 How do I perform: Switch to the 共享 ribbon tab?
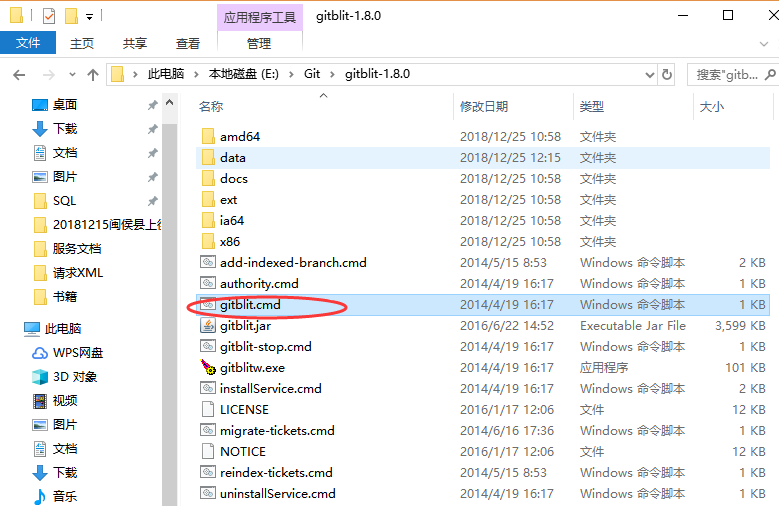pyautogui.click(x=135, y=43)
